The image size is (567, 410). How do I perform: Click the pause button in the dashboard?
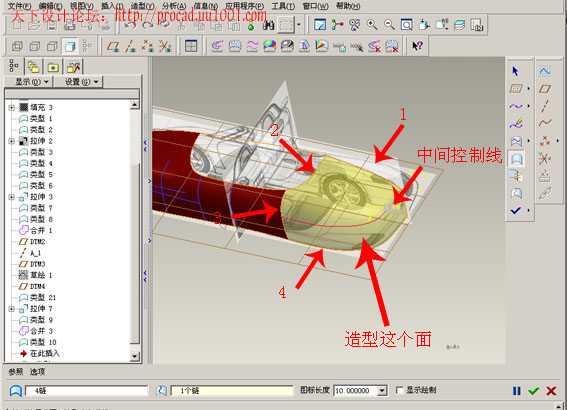tap(517, 391)
